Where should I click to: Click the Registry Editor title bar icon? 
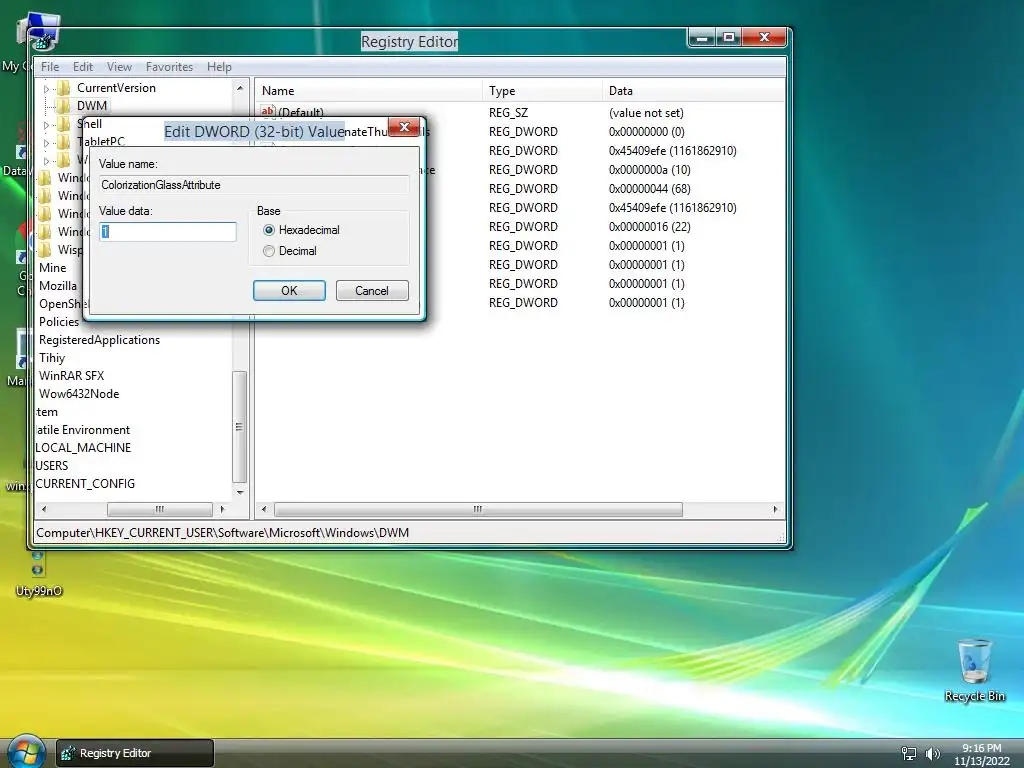(x=43, y=42)
